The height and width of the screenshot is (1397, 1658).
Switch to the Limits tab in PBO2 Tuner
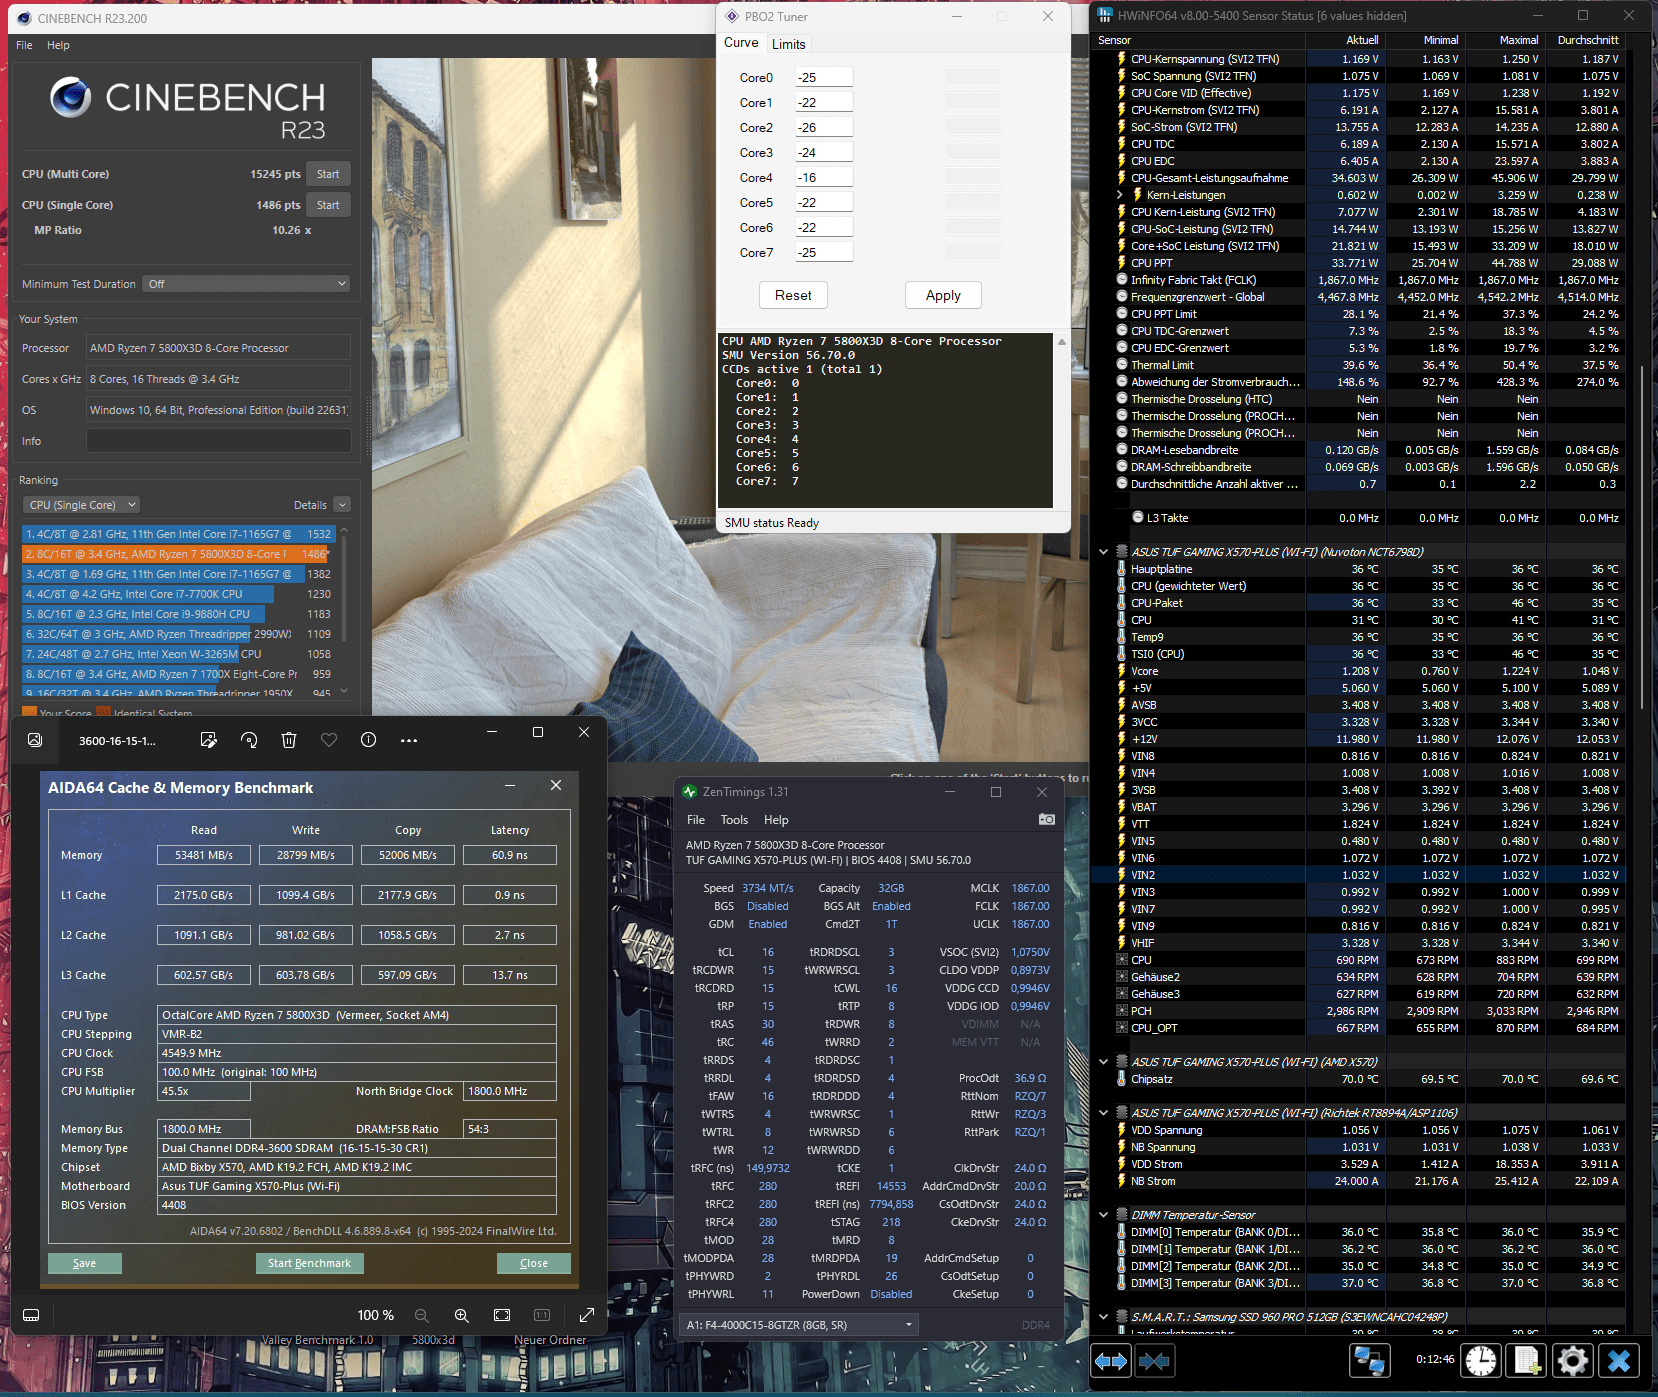(x=788, y=44)
